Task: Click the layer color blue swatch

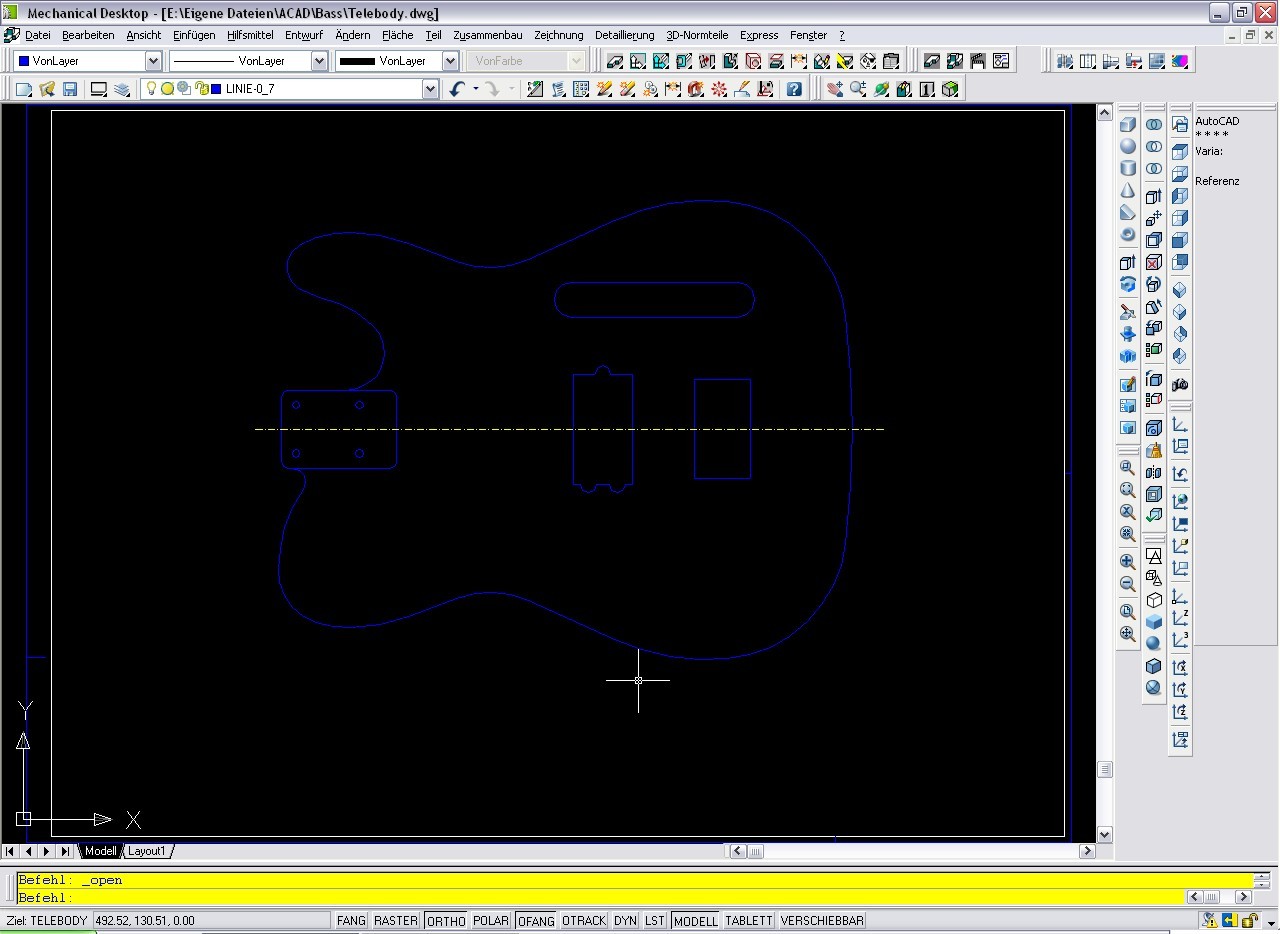Action: point(216,89)
